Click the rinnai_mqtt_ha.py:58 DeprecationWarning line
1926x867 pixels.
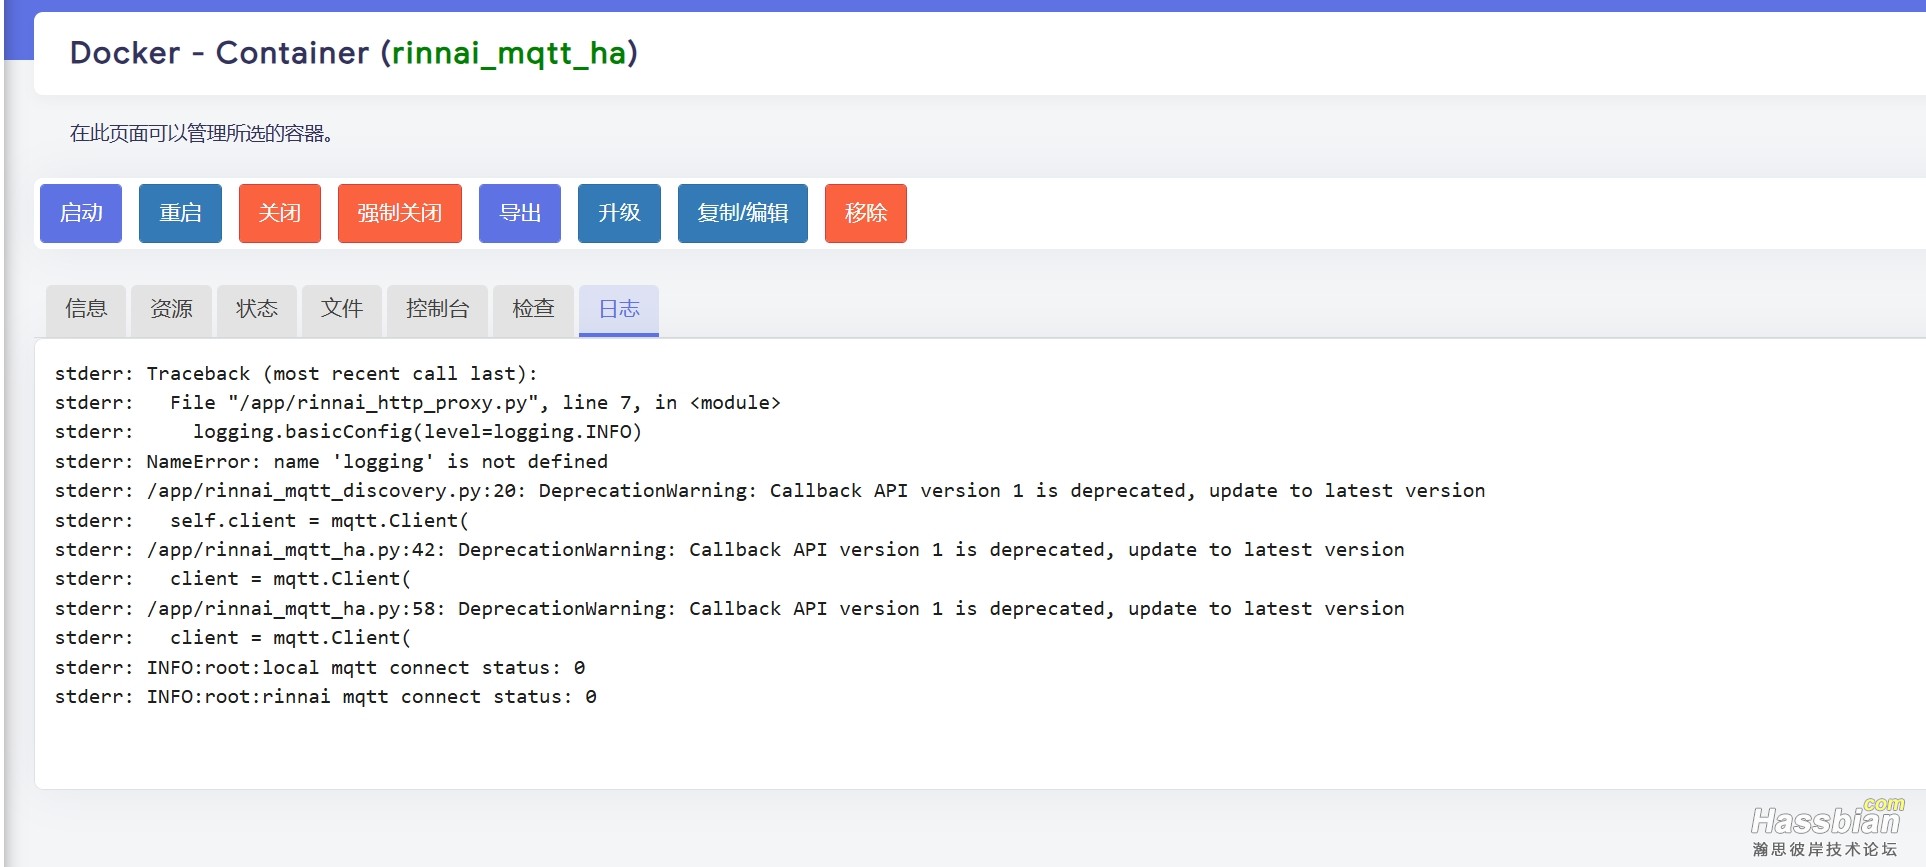[x=729, y=609]
